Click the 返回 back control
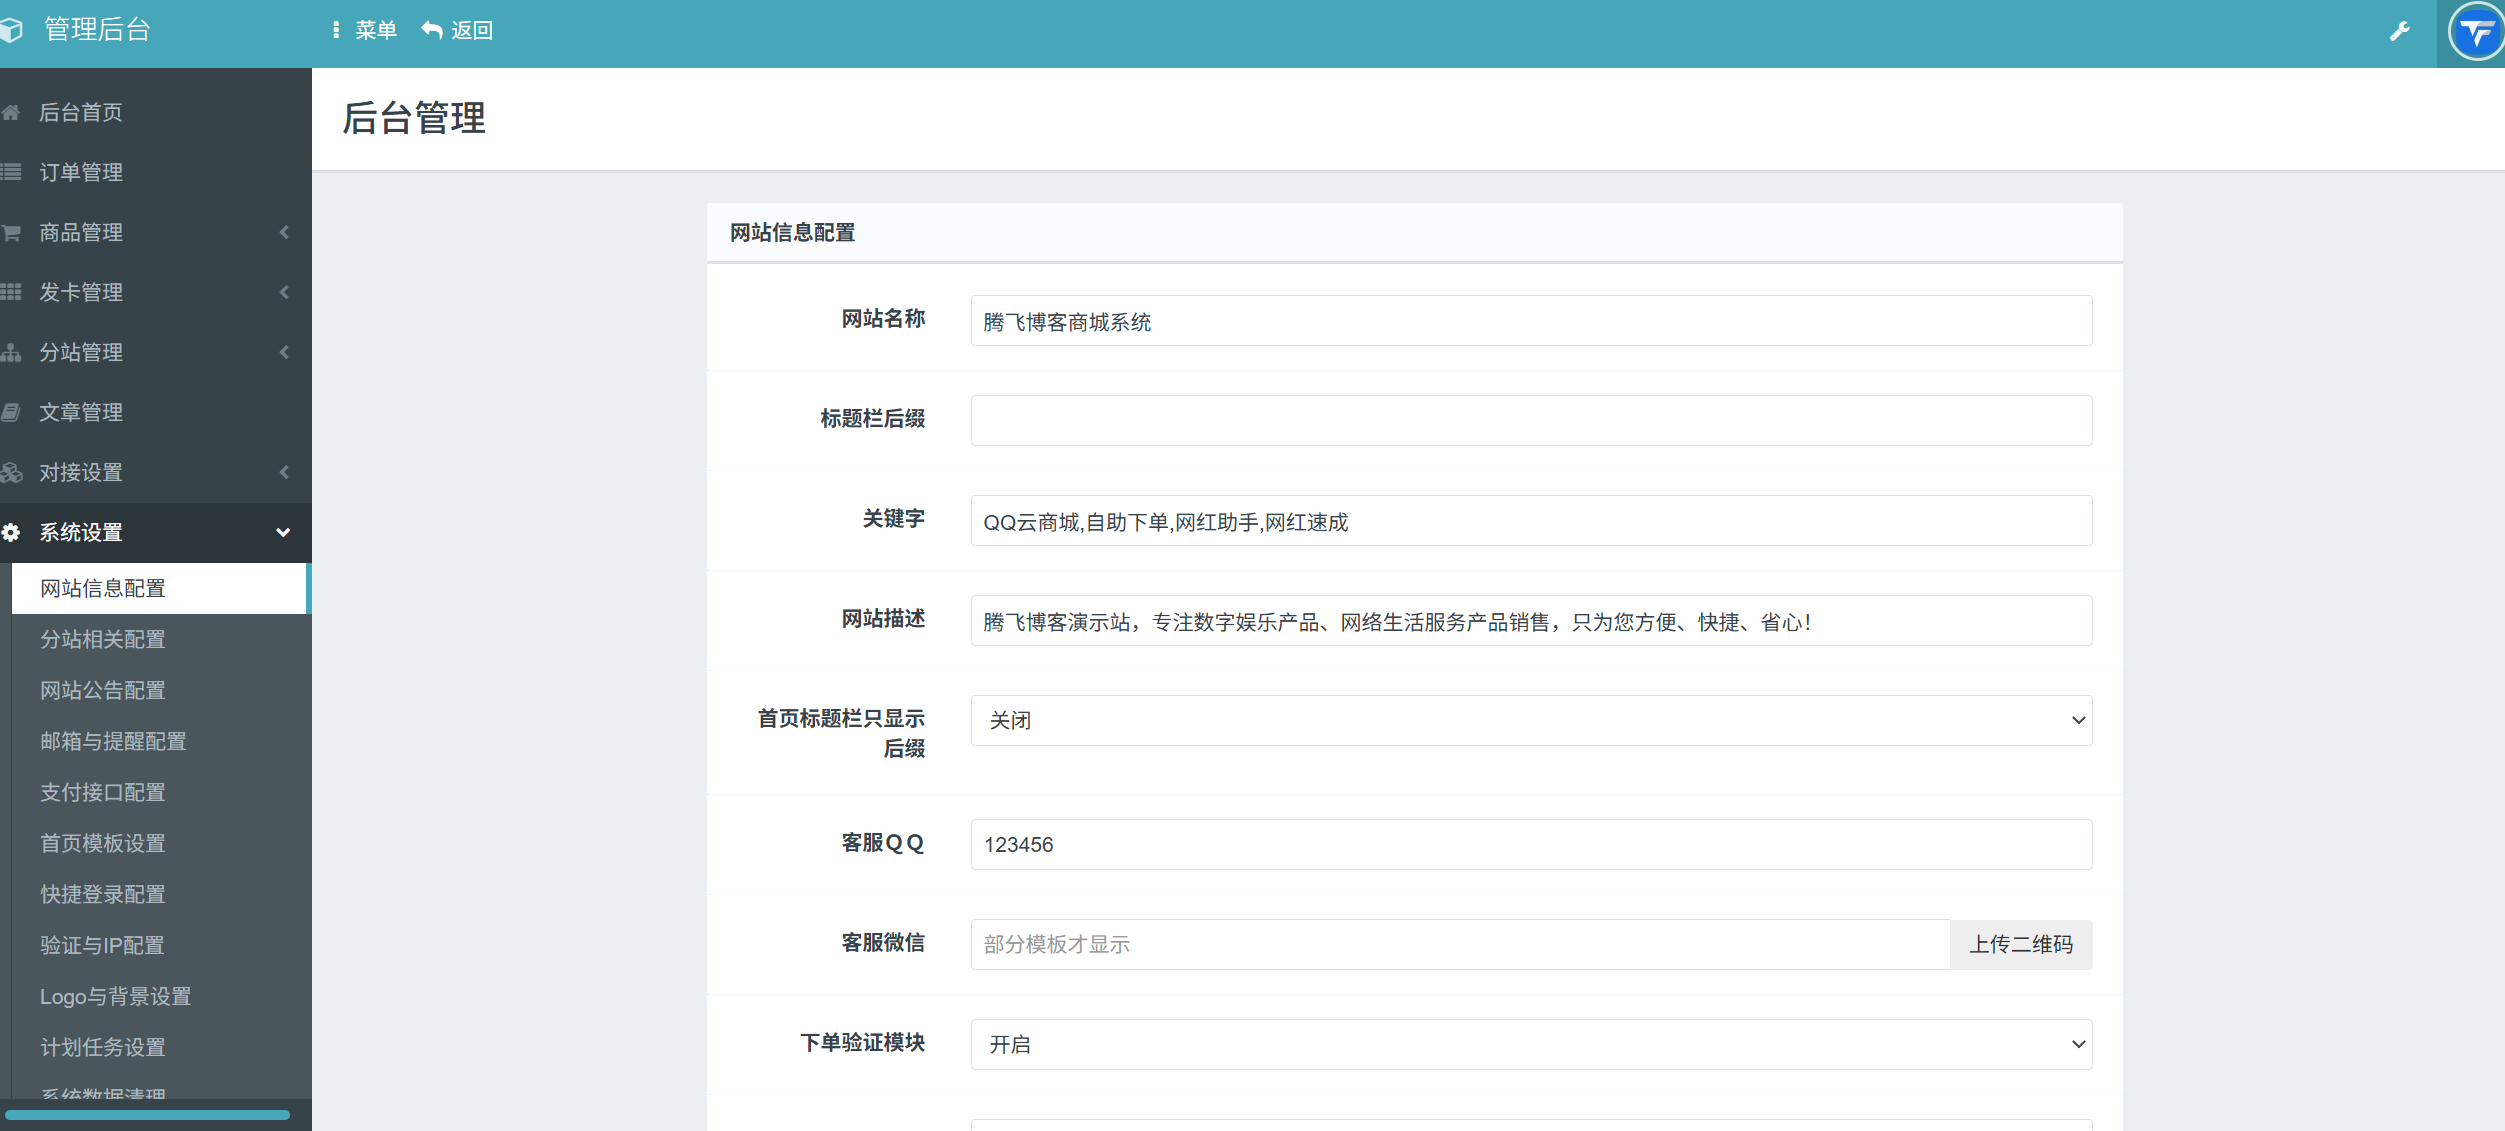The image size is (2505, 1131). coord(458,30)
